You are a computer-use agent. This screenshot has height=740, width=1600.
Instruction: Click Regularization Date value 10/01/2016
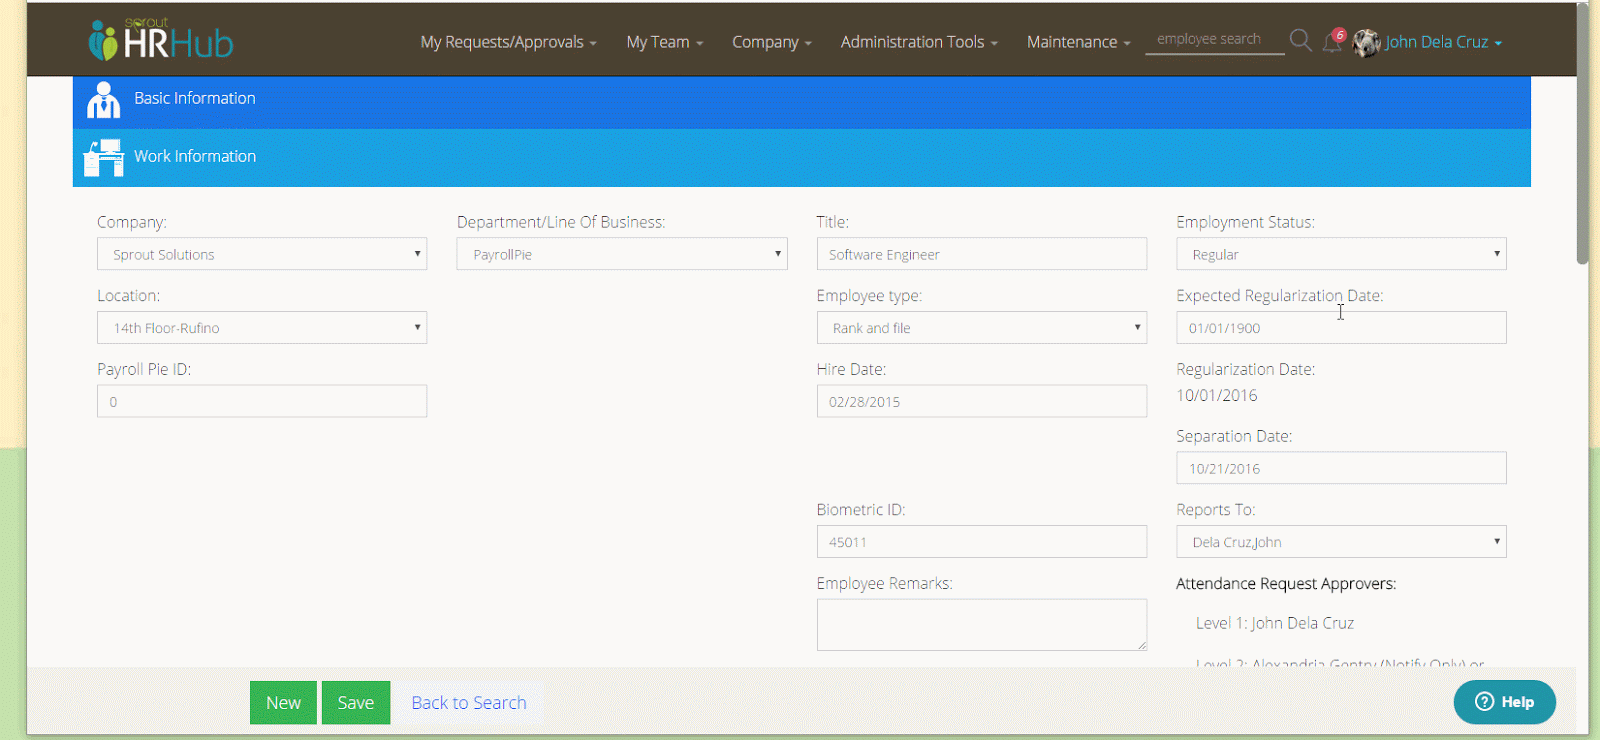click(x=1217, y=396)
